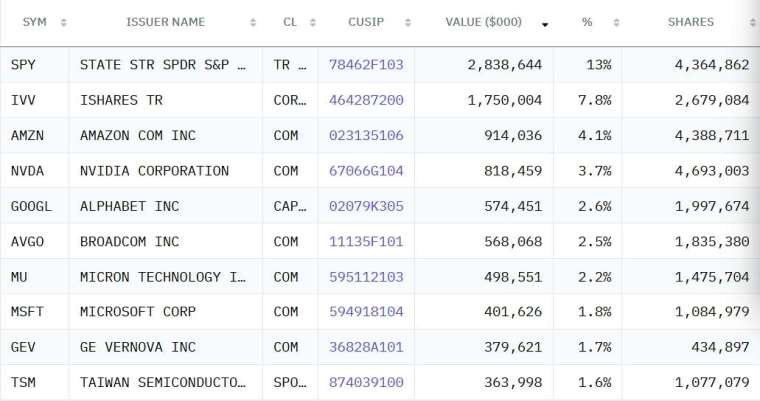
Task: Select the AMZN symbol cell
Action: tap(34, 135)
